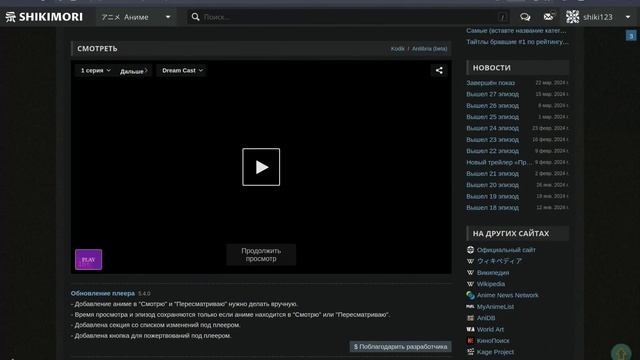Click the MyAnimeList icon
640x360 pixels.
470,307
